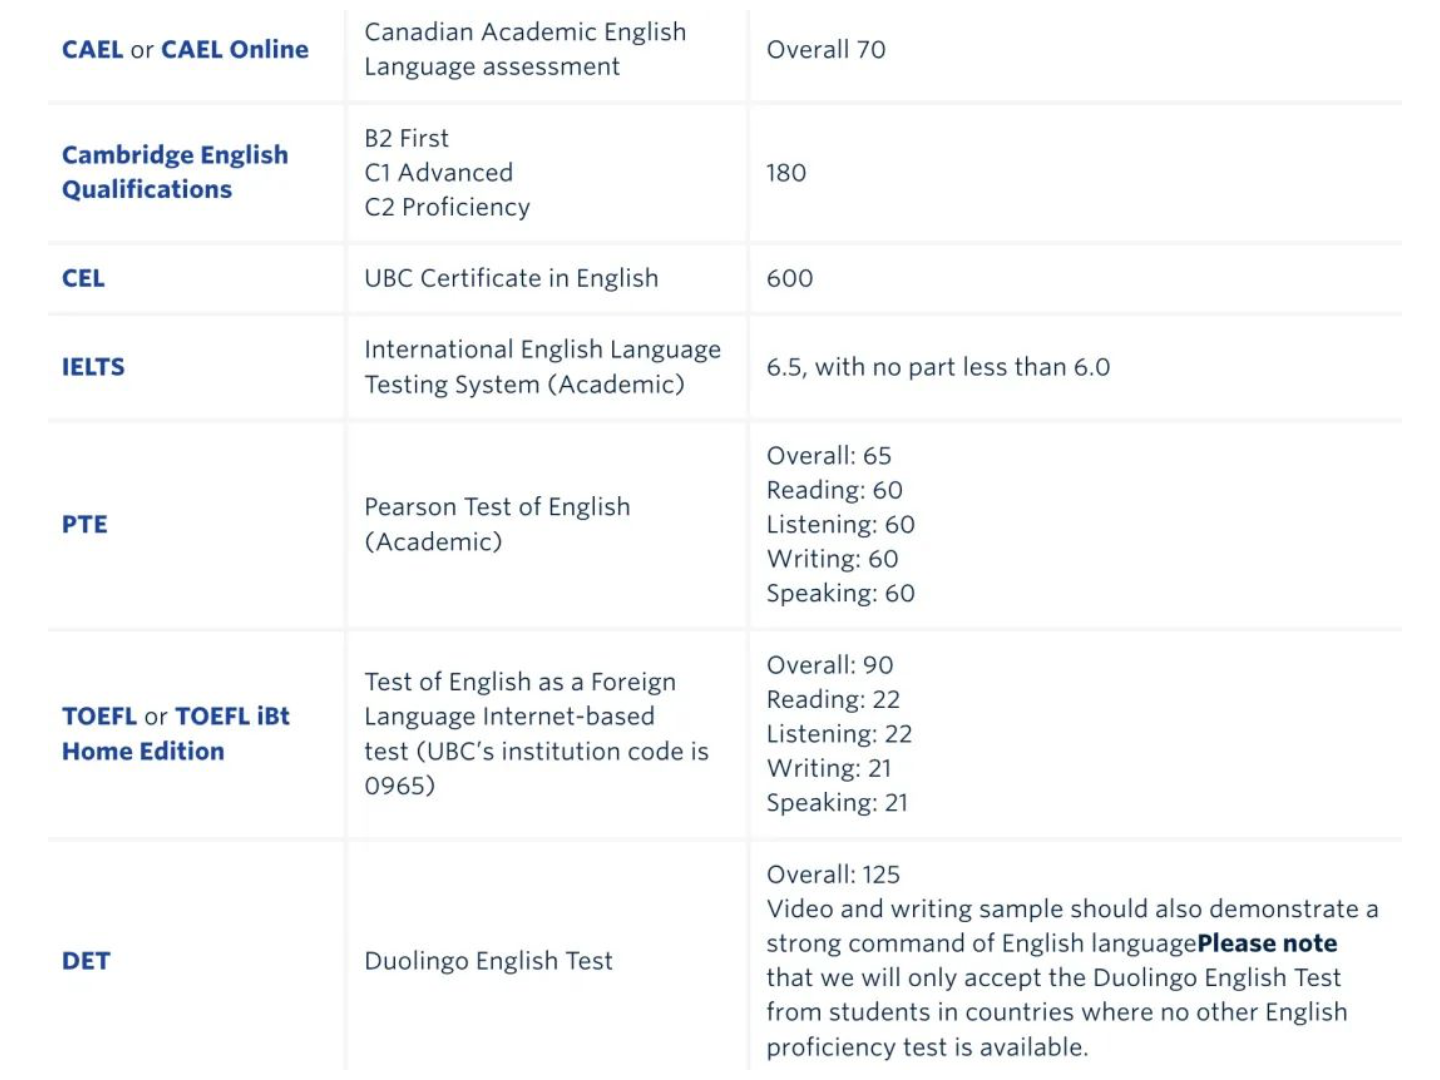The height and width of the screenshot is (1080, 1440).
Task: Select the PTE link
Action: (x=84, y=524)
